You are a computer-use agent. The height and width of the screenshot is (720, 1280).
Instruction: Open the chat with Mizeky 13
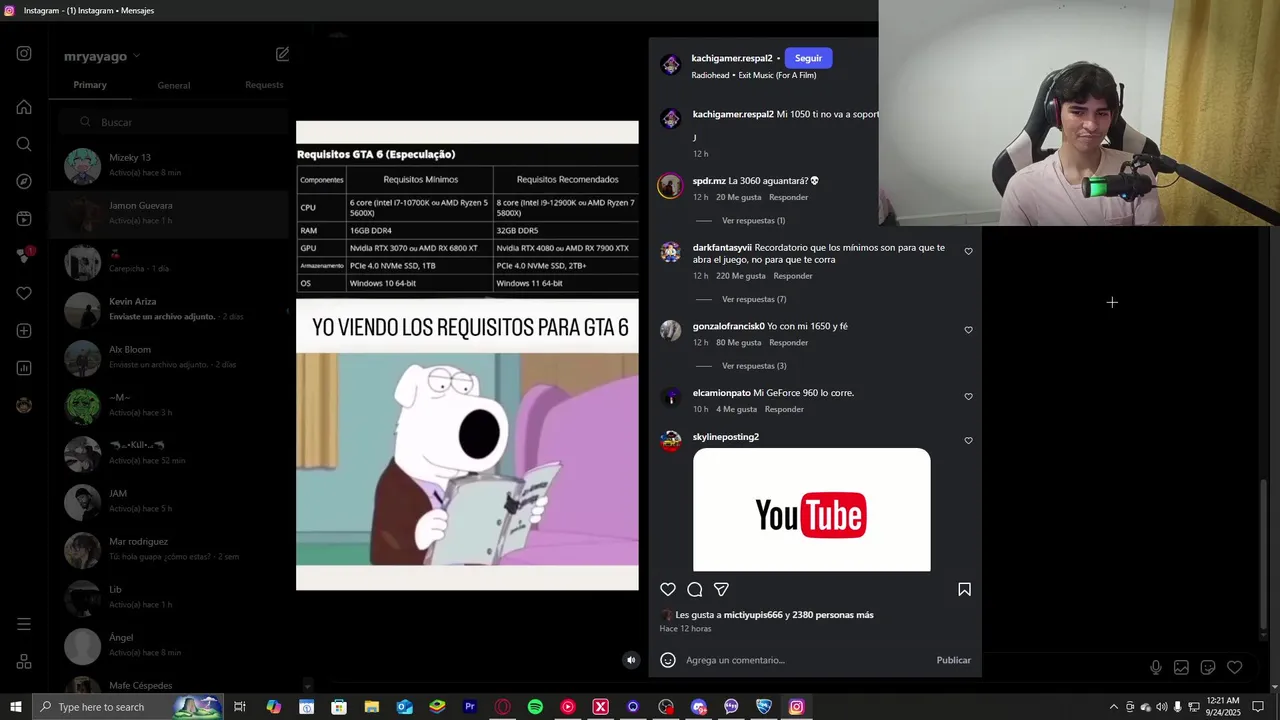coord(169,165)
